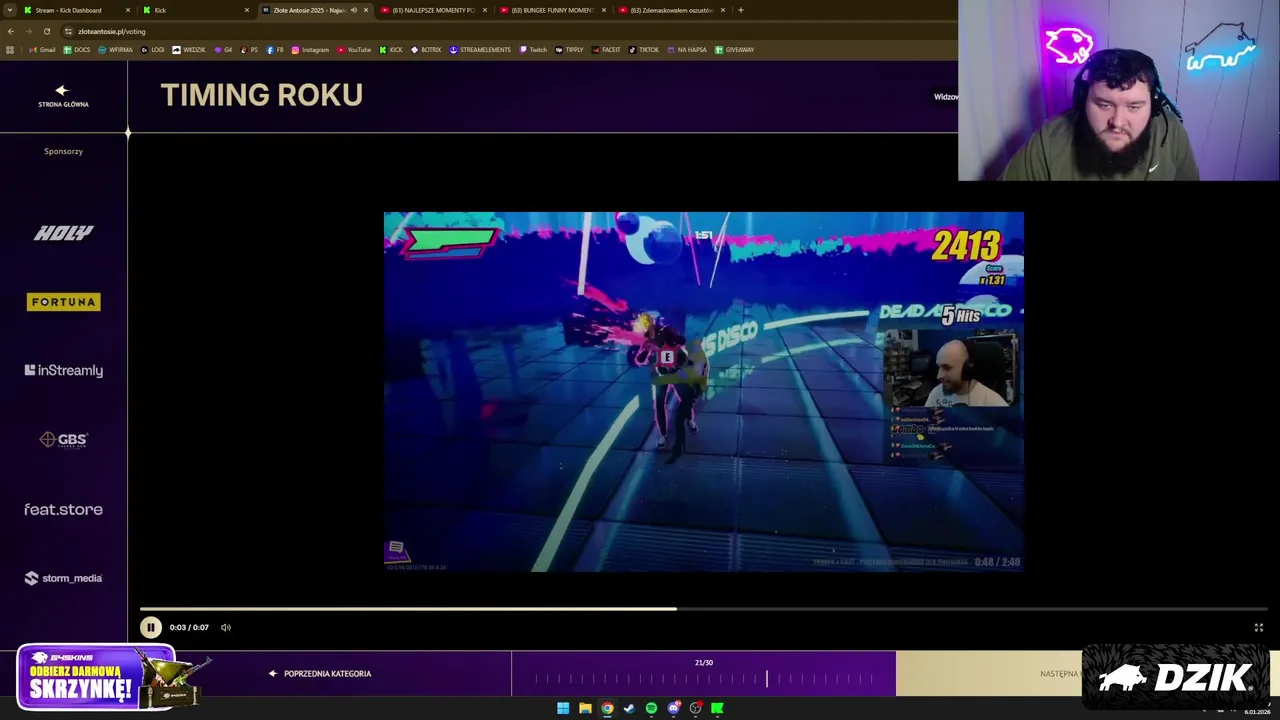Open Discord from taskbar
This screenshot has width=1280, height=720.
(x=674, y=708)
